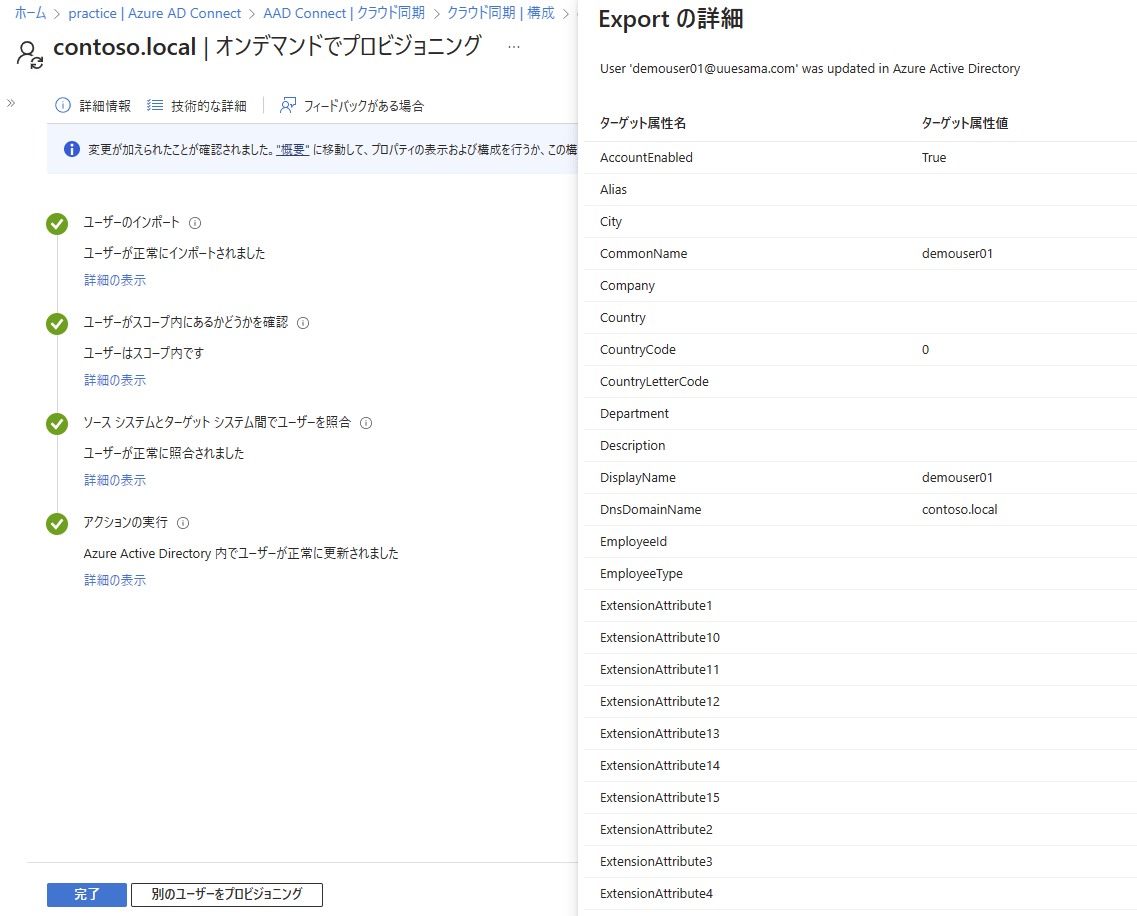Screen dimensions: 1137x916
Task: Click the user sync icon beside contoso.local
Action: [30, 55]
